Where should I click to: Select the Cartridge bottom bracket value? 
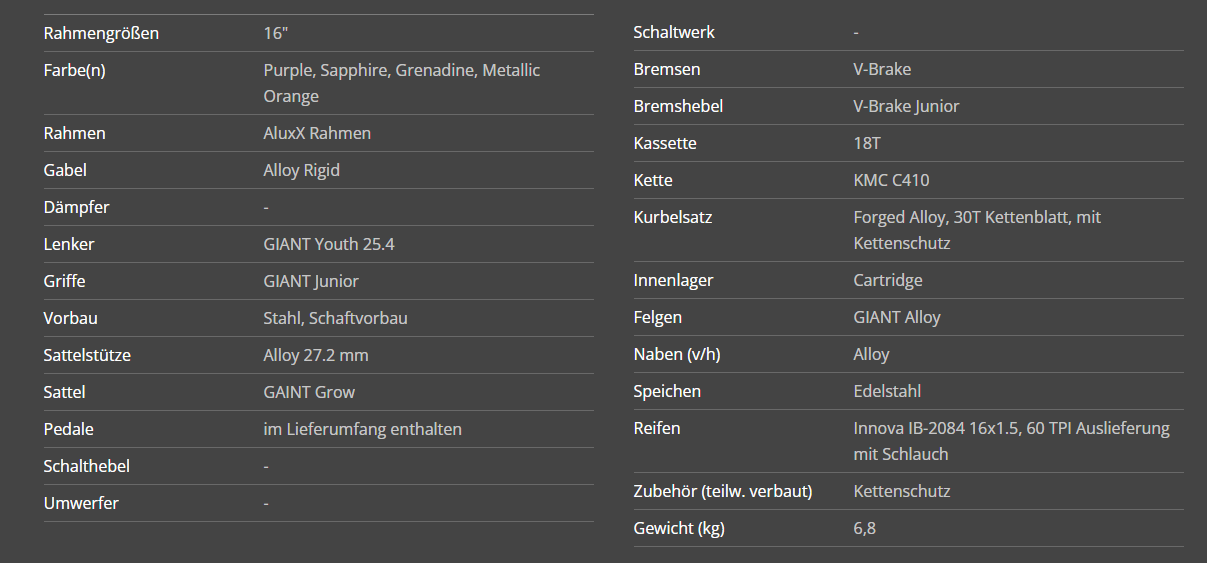coord(888,280)
